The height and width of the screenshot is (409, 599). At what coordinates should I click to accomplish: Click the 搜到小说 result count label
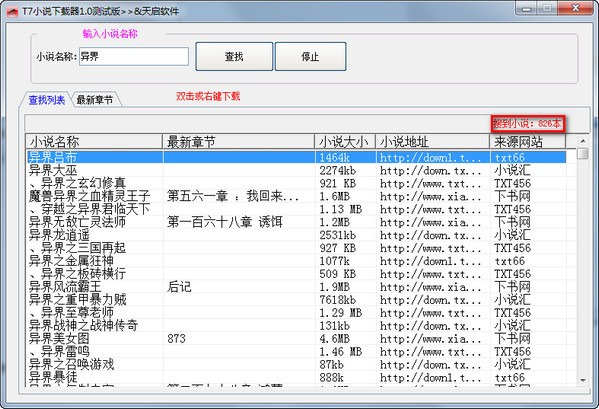pyautogui.click(x=528, y=123)
